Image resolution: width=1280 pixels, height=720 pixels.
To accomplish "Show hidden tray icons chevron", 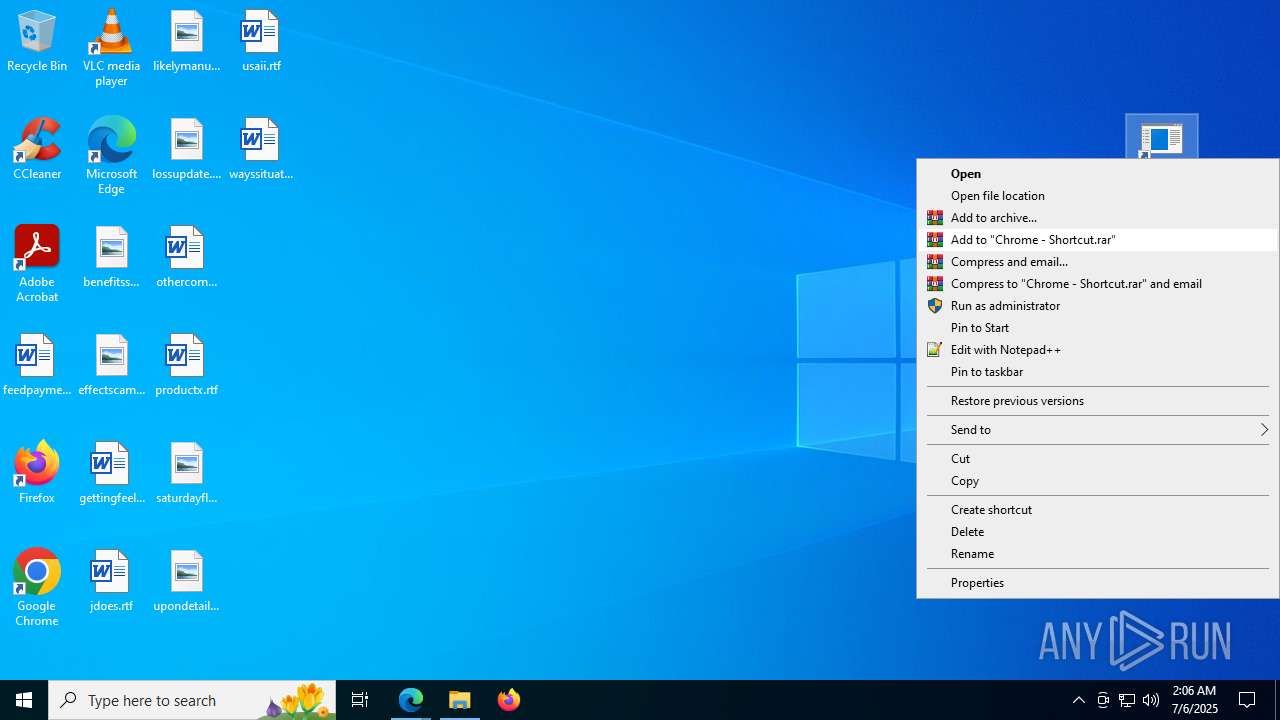I will (1079, 700).
